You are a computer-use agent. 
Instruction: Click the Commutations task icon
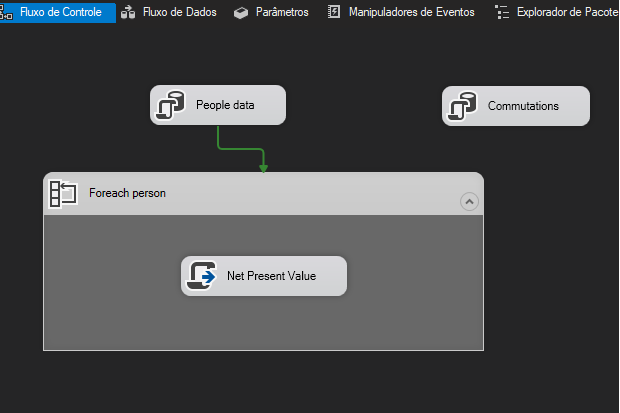click(x=462, y=105)
